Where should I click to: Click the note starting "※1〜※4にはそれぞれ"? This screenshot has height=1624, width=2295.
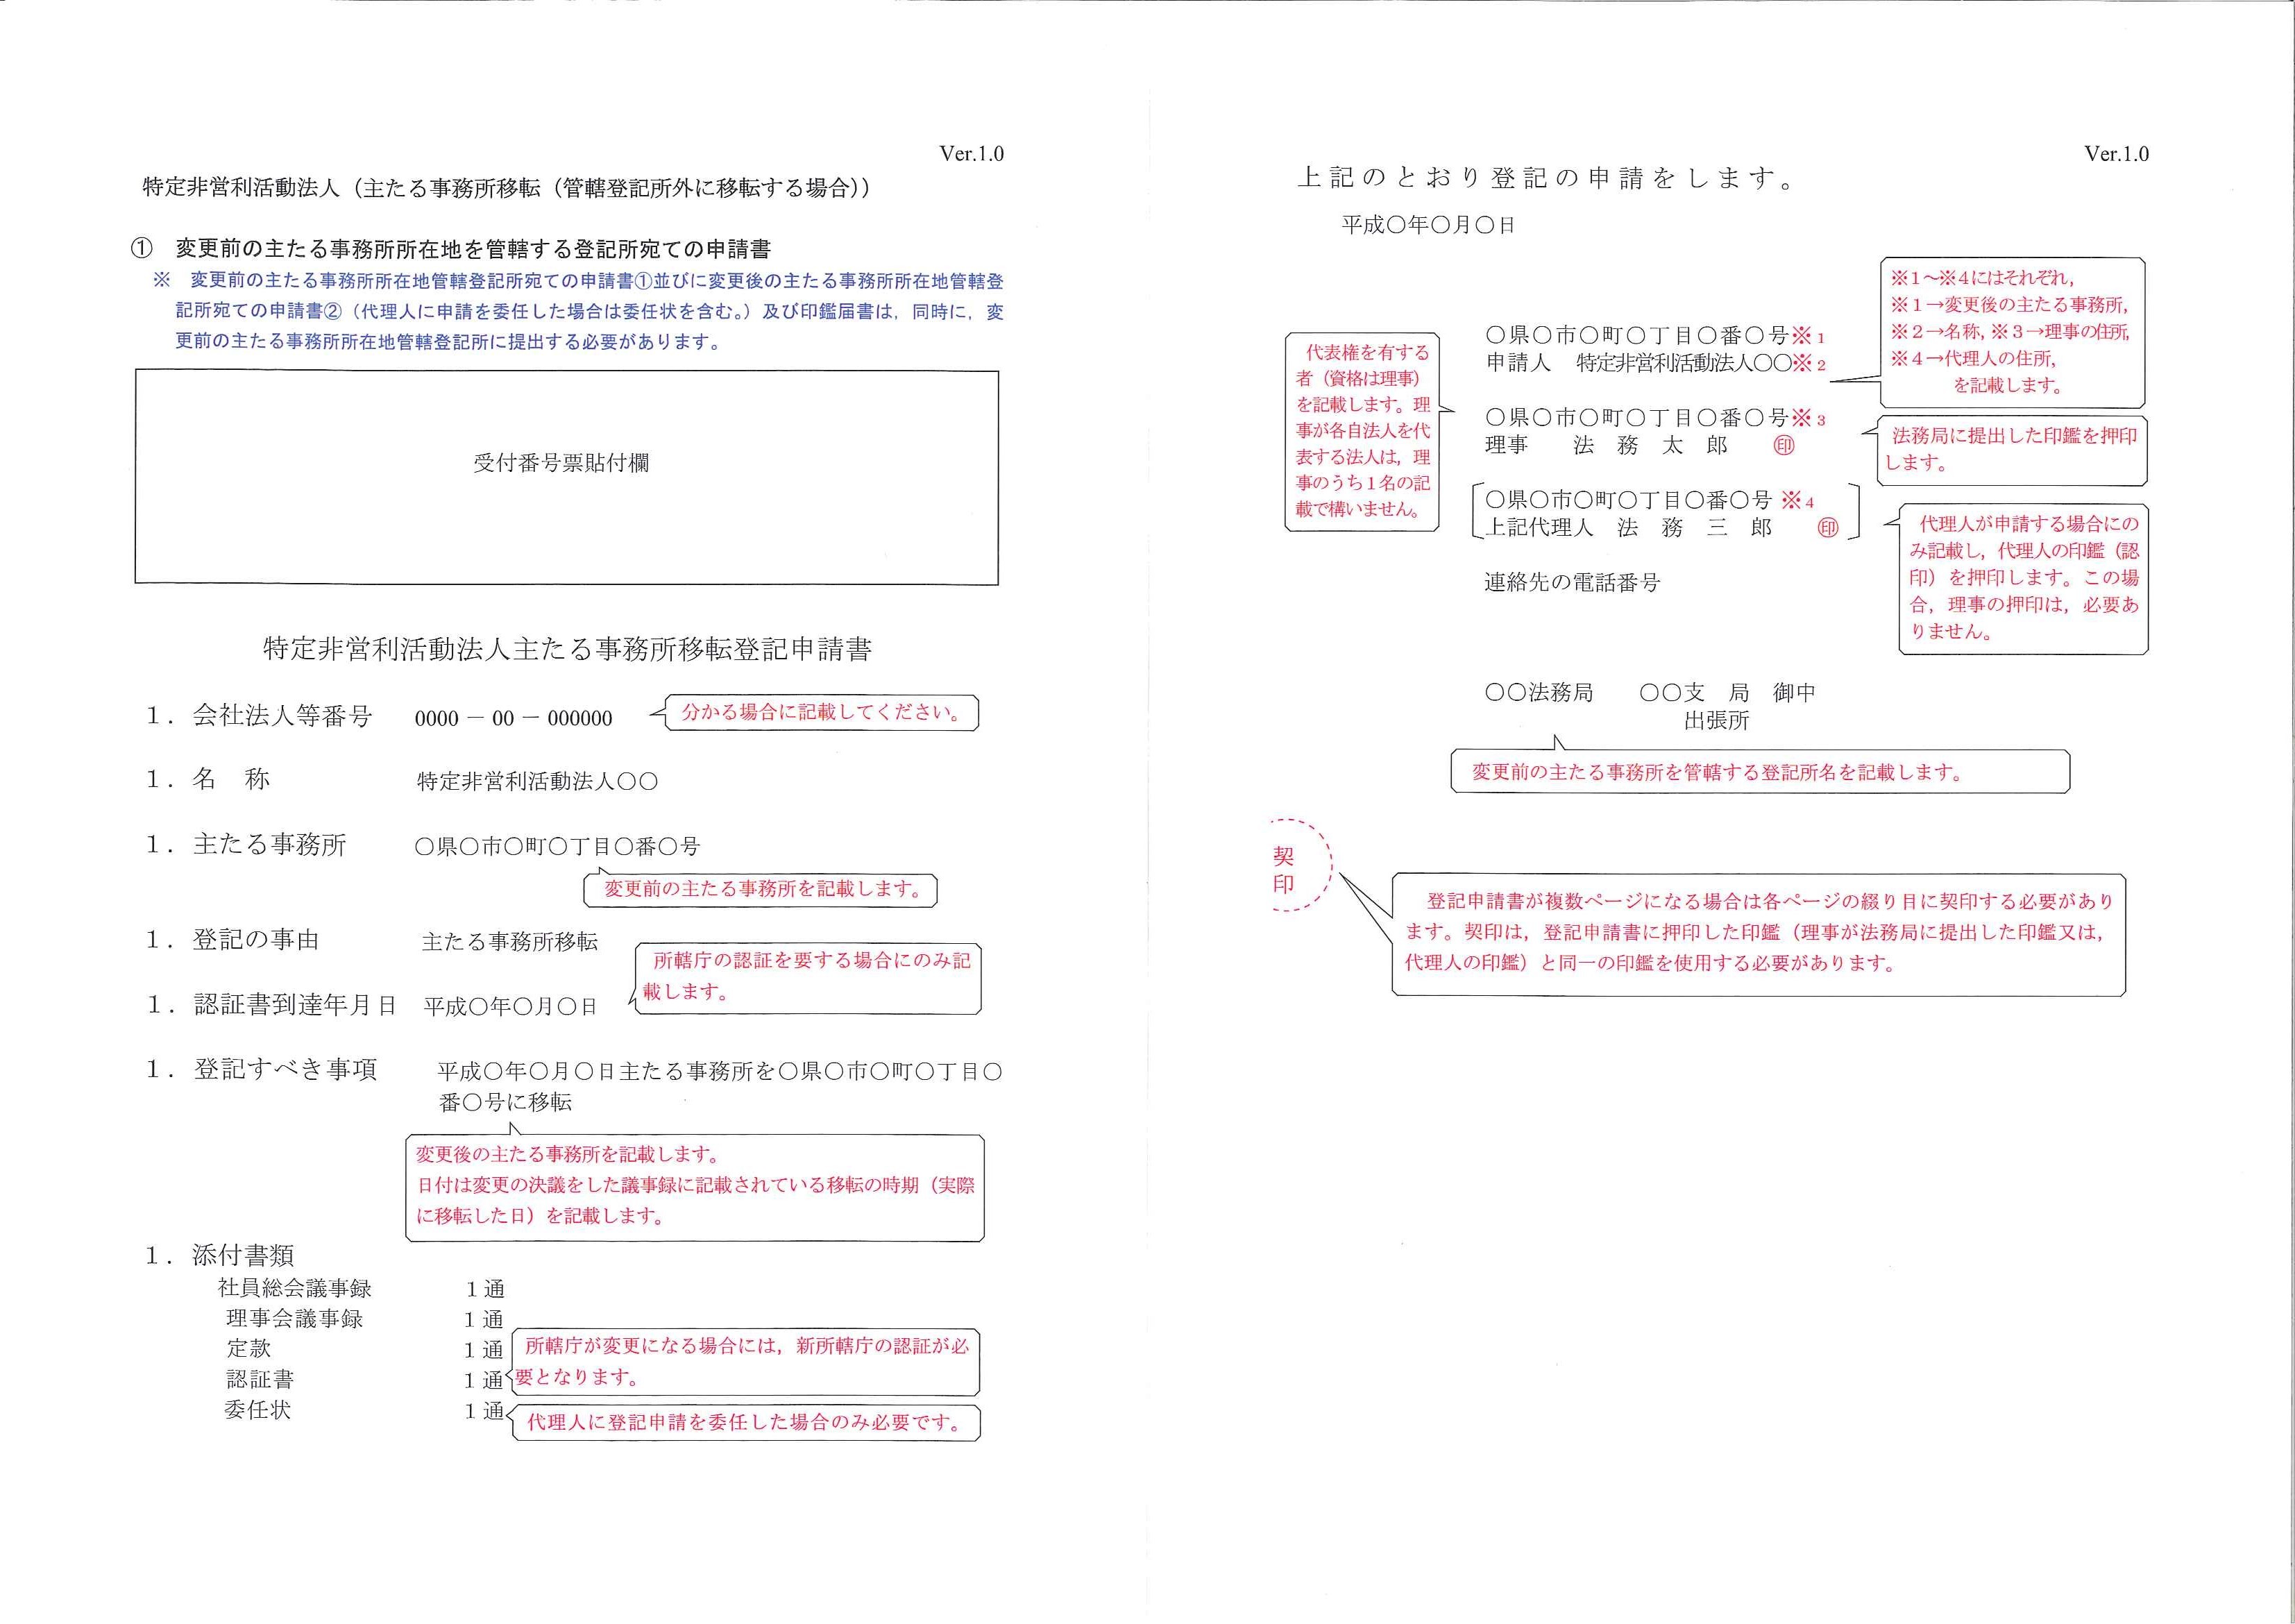2012,332
